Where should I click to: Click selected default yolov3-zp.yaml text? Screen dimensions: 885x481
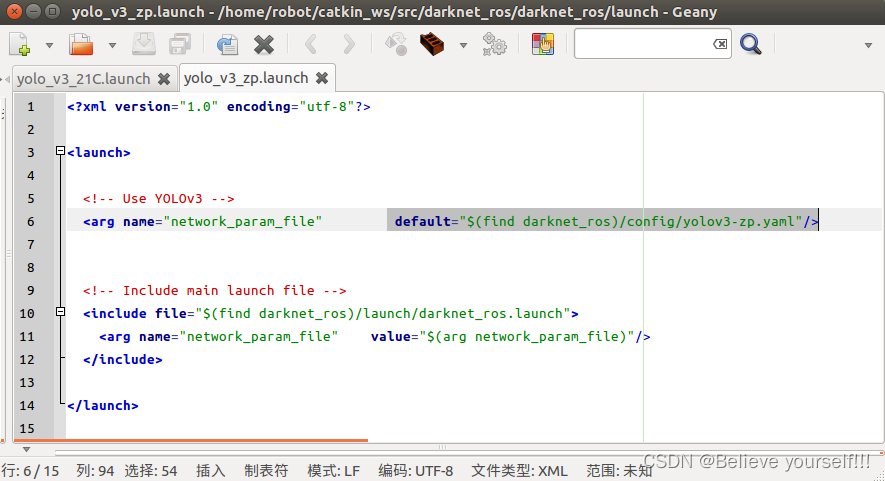coord(603,221)
